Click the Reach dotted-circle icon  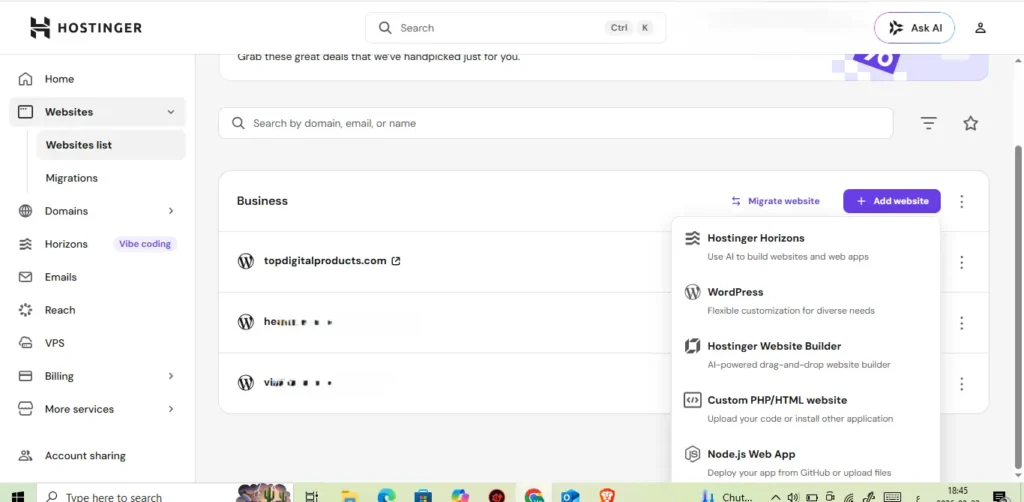click(x=25, y=310)
